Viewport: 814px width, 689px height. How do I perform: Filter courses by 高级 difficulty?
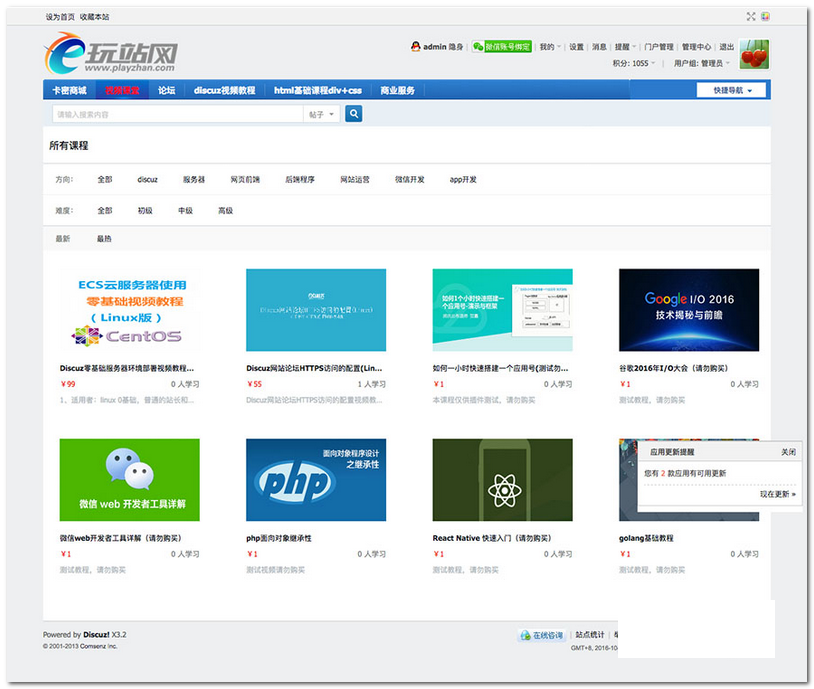click(x=225, y=211)
